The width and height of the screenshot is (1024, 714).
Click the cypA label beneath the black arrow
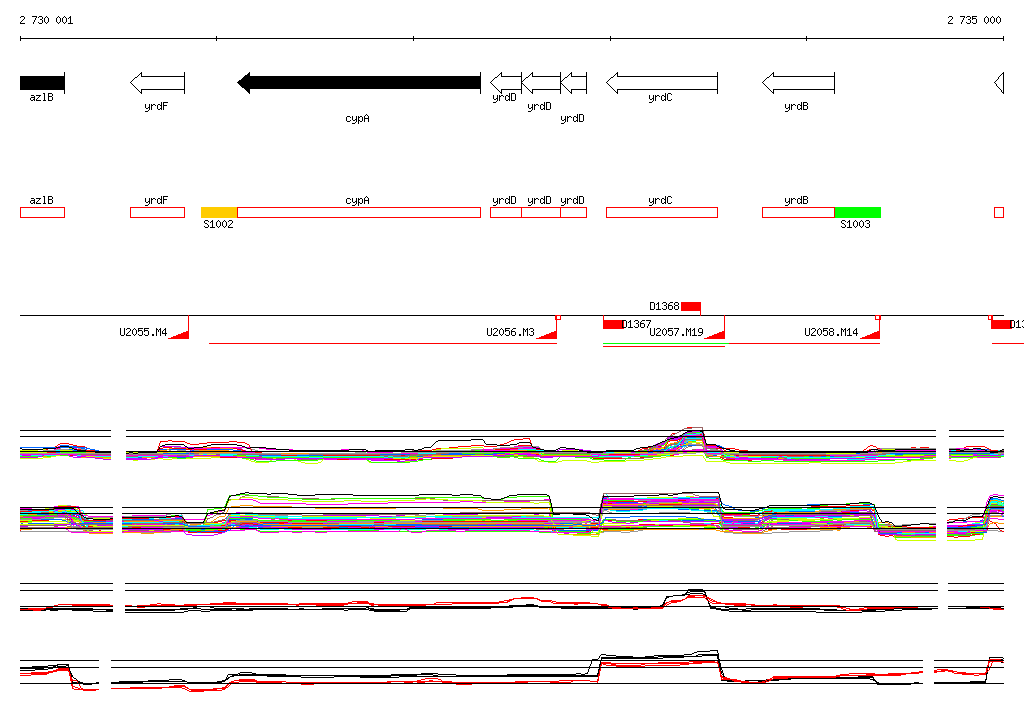(357, 119)
